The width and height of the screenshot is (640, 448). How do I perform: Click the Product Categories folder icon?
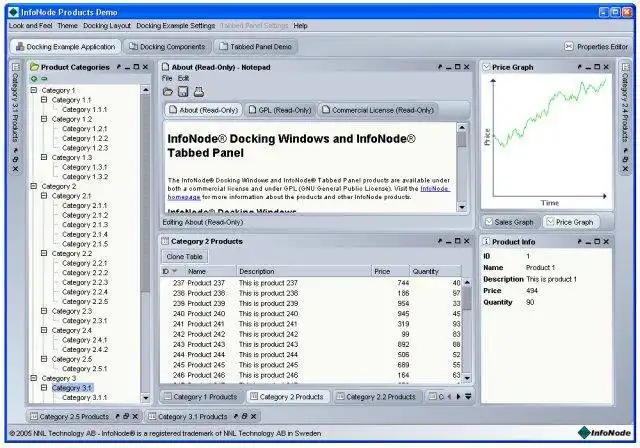(x=35, y=67)
